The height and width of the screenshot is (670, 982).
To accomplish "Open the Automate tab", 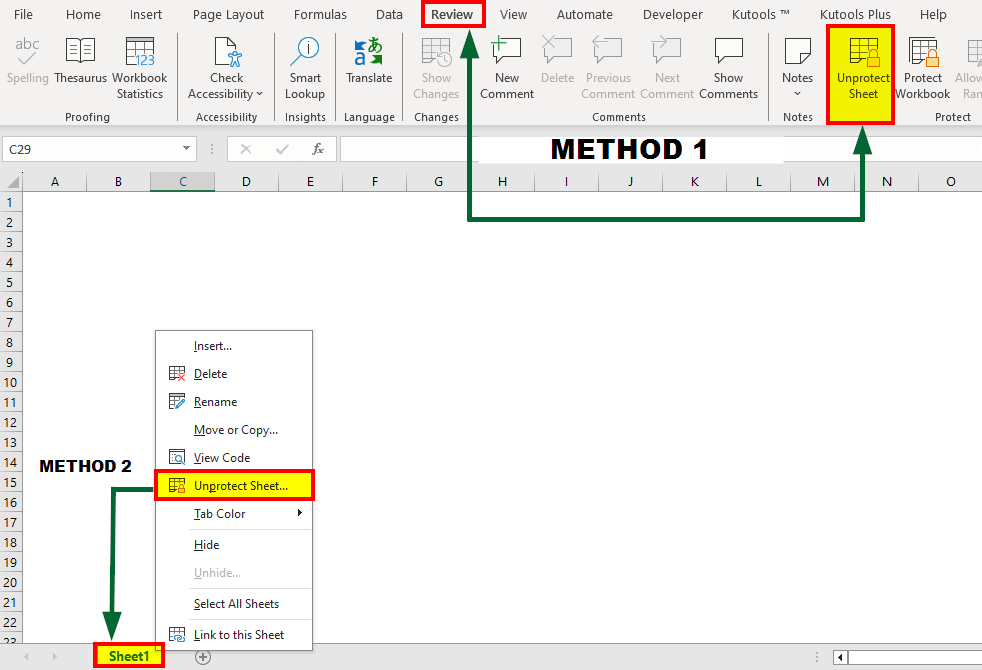I will (x=584, y=14).
